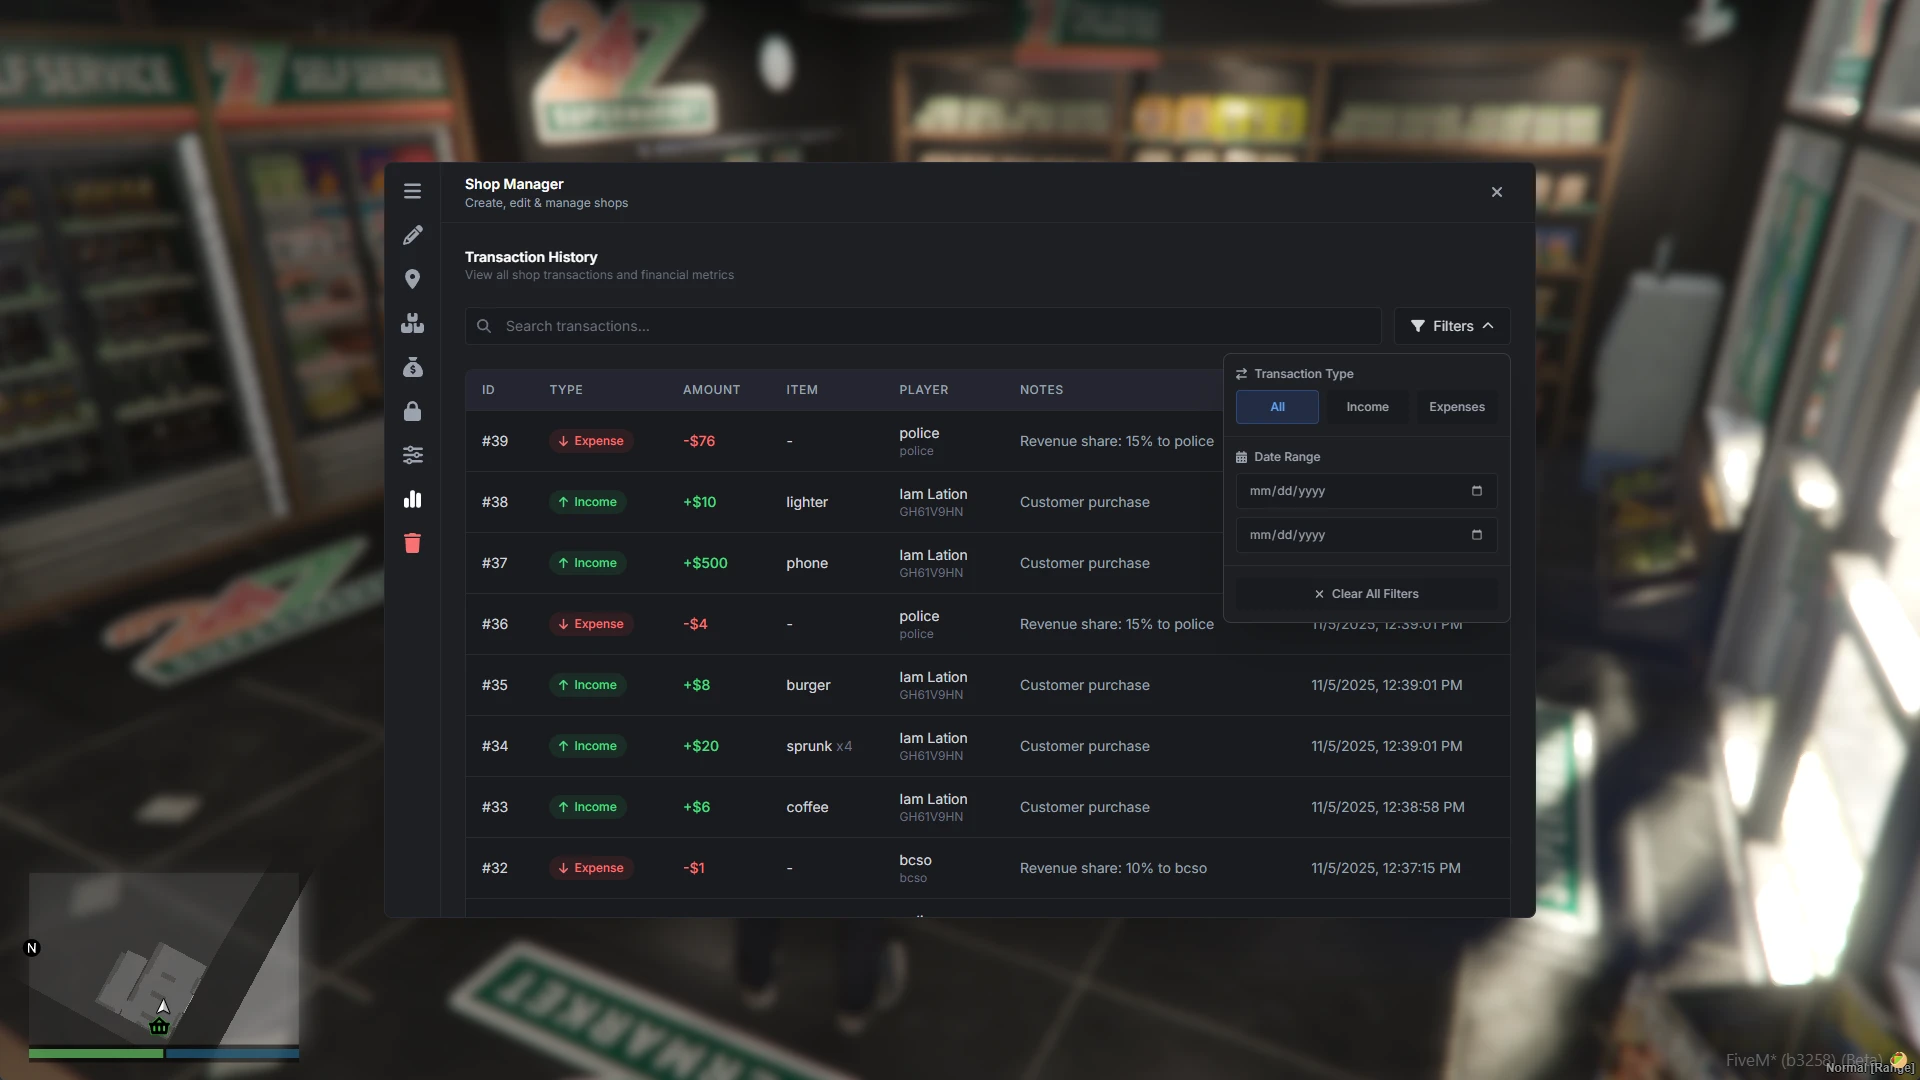This screenshot has width=1920, height=1080.
Task: Filter transactions by Expenses only
Action: [x=1456, y=407]
